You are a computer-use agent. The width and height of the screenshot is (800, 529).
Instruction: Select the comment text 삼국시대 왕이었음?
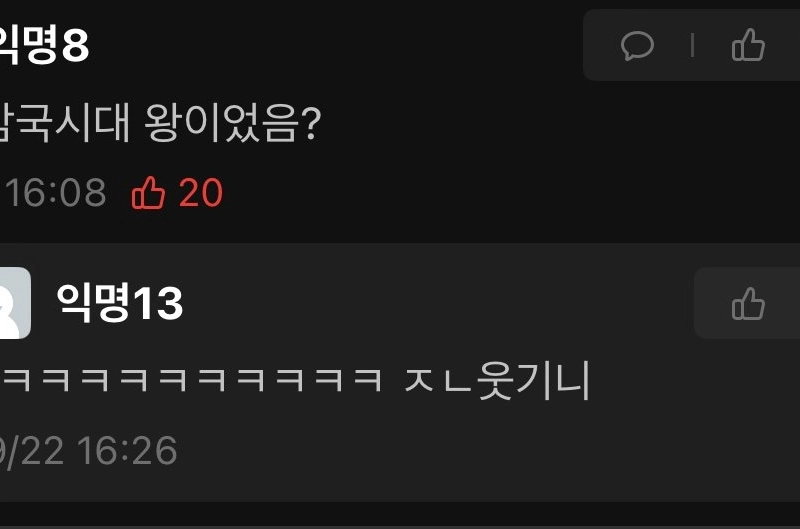160,123
